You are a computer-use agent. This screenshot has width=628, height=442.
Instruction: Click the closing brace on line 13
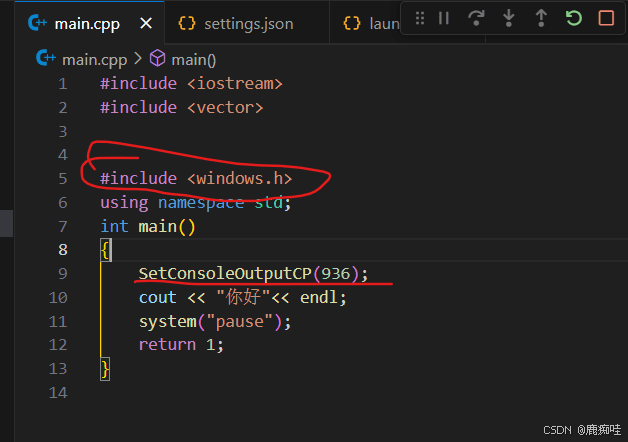pyautogui.click(x=105, y=369)
